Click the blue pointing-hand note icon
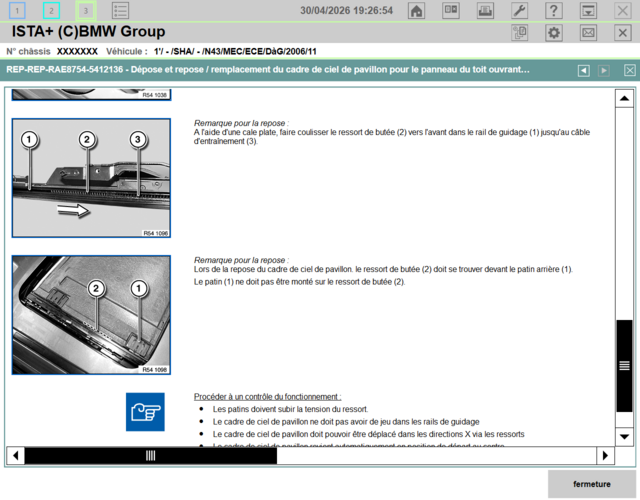 [145, 412]
